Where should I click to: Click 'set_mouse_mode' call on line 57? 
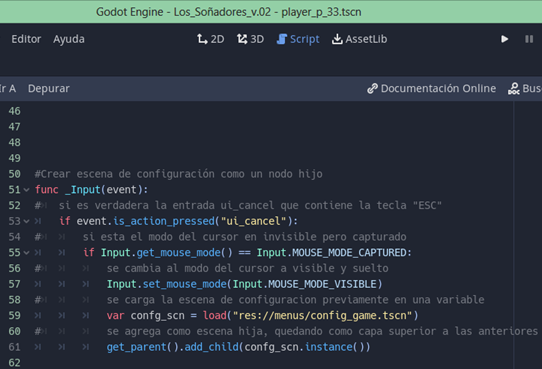185,284
